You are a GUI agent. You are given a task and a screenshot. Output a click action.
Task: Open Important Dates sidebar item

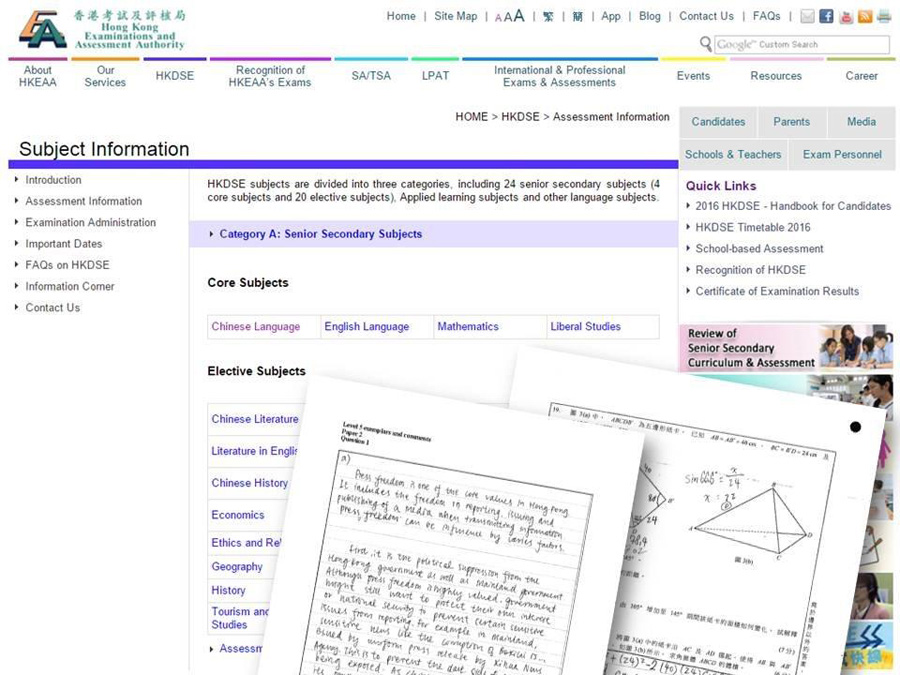pyautogui.click(x=64, y=243)
